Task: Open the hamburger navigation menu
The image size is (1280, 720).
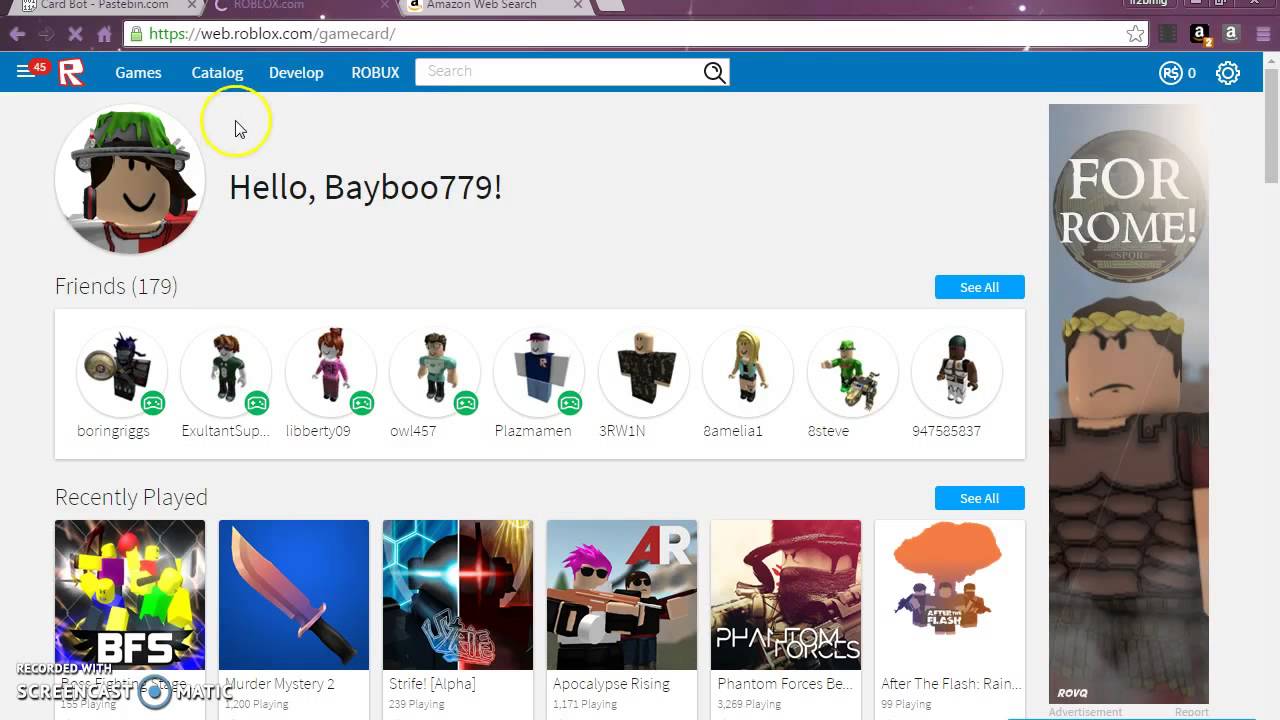Action: point(25,72)
